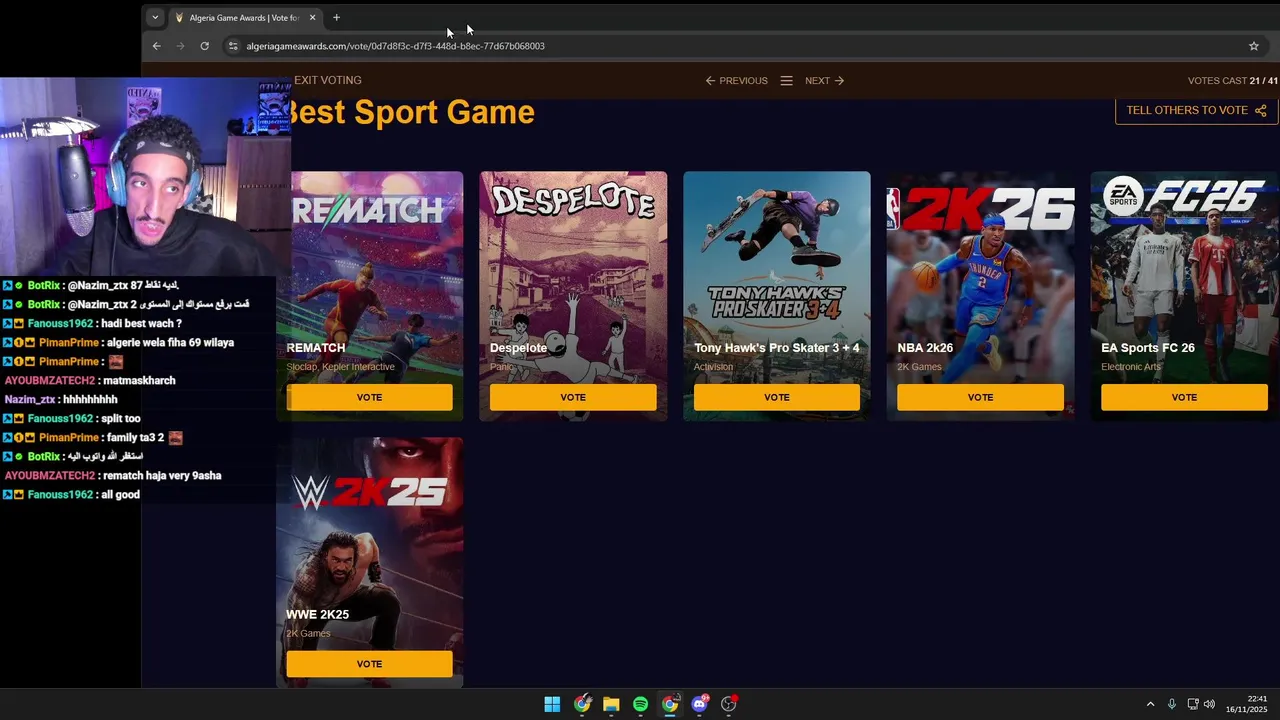Go back with the browser back arrow
The height and width of the screenshot is (720, 1280).
(156, 46)
